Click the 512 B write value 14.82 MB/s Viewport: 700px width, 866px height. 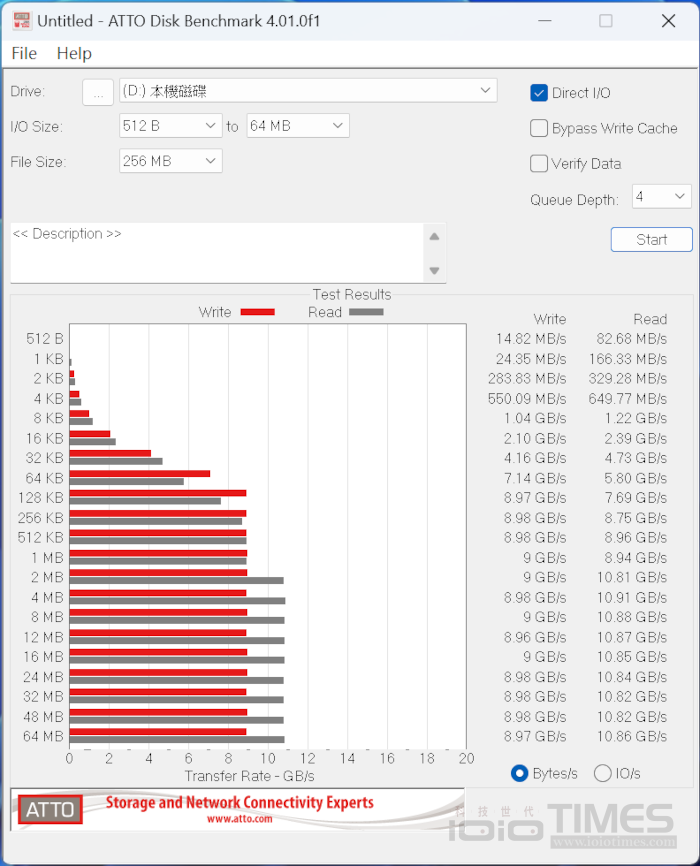coord(531,339)
